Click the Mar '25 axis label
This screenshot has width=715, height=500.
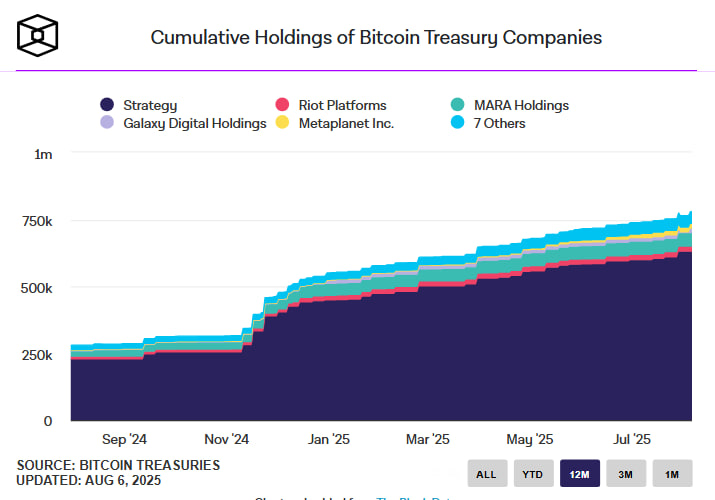click(x=429, y=439)
